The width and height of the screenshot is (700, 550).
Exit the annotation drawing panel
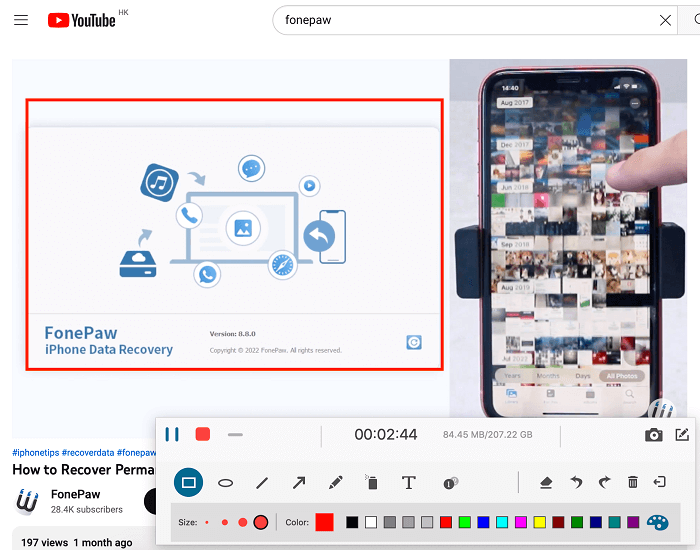click(x=659, y=482)
